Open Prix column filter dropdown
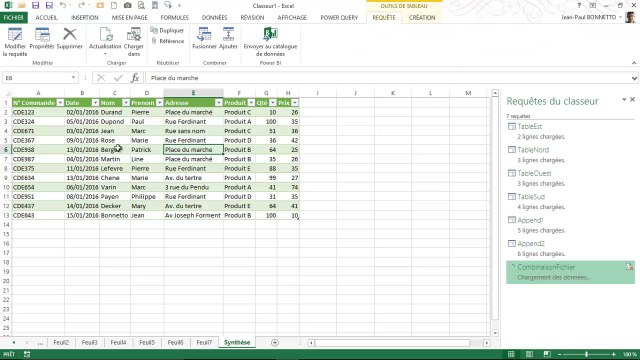The image size is (640, 360). pos(295,103)
